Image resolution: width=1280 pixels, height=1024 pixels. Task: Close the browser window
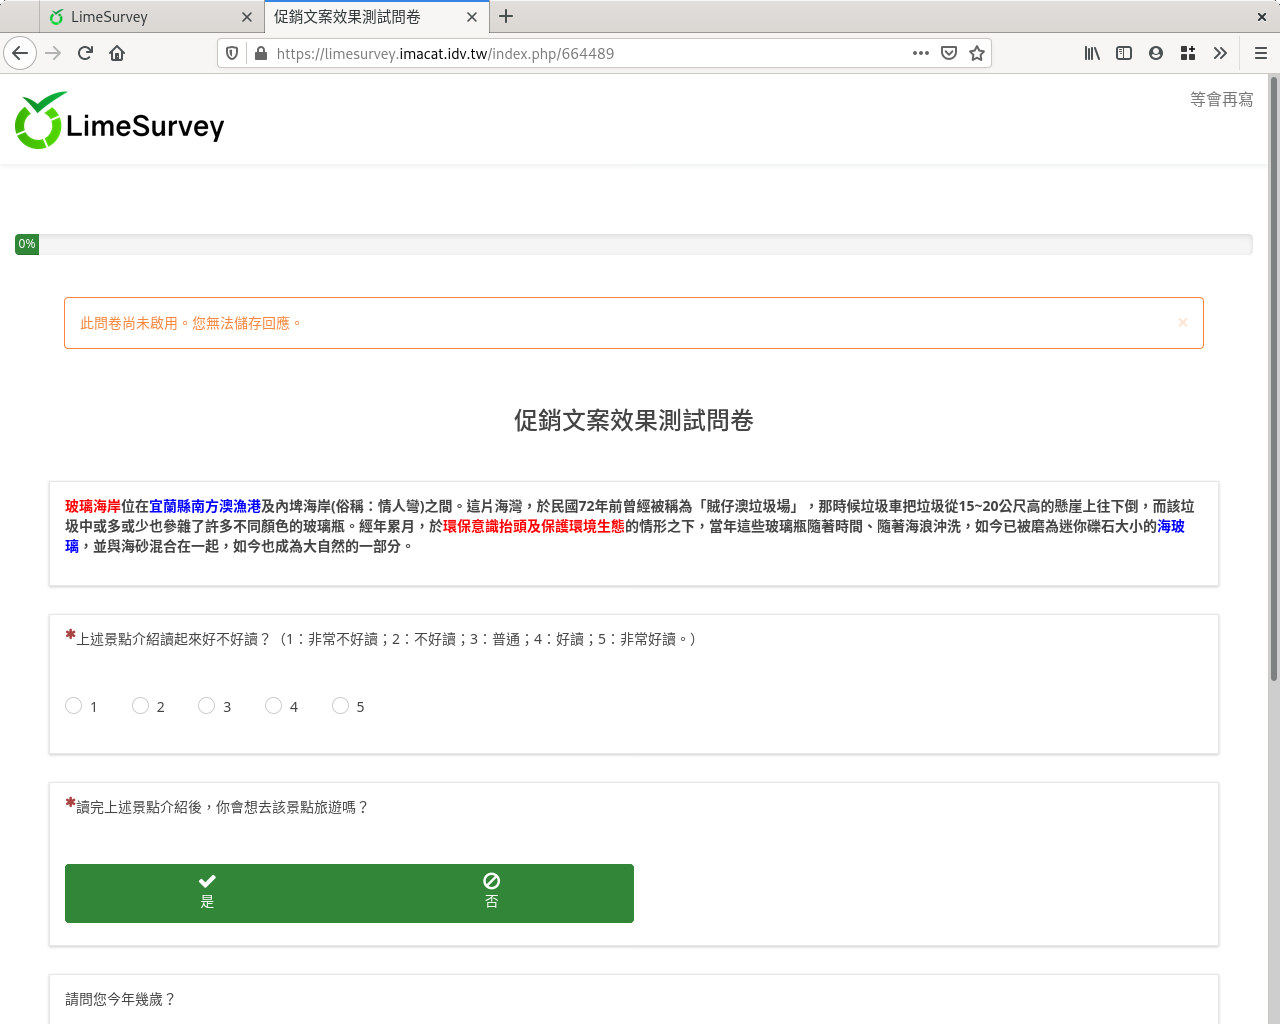1262,16
